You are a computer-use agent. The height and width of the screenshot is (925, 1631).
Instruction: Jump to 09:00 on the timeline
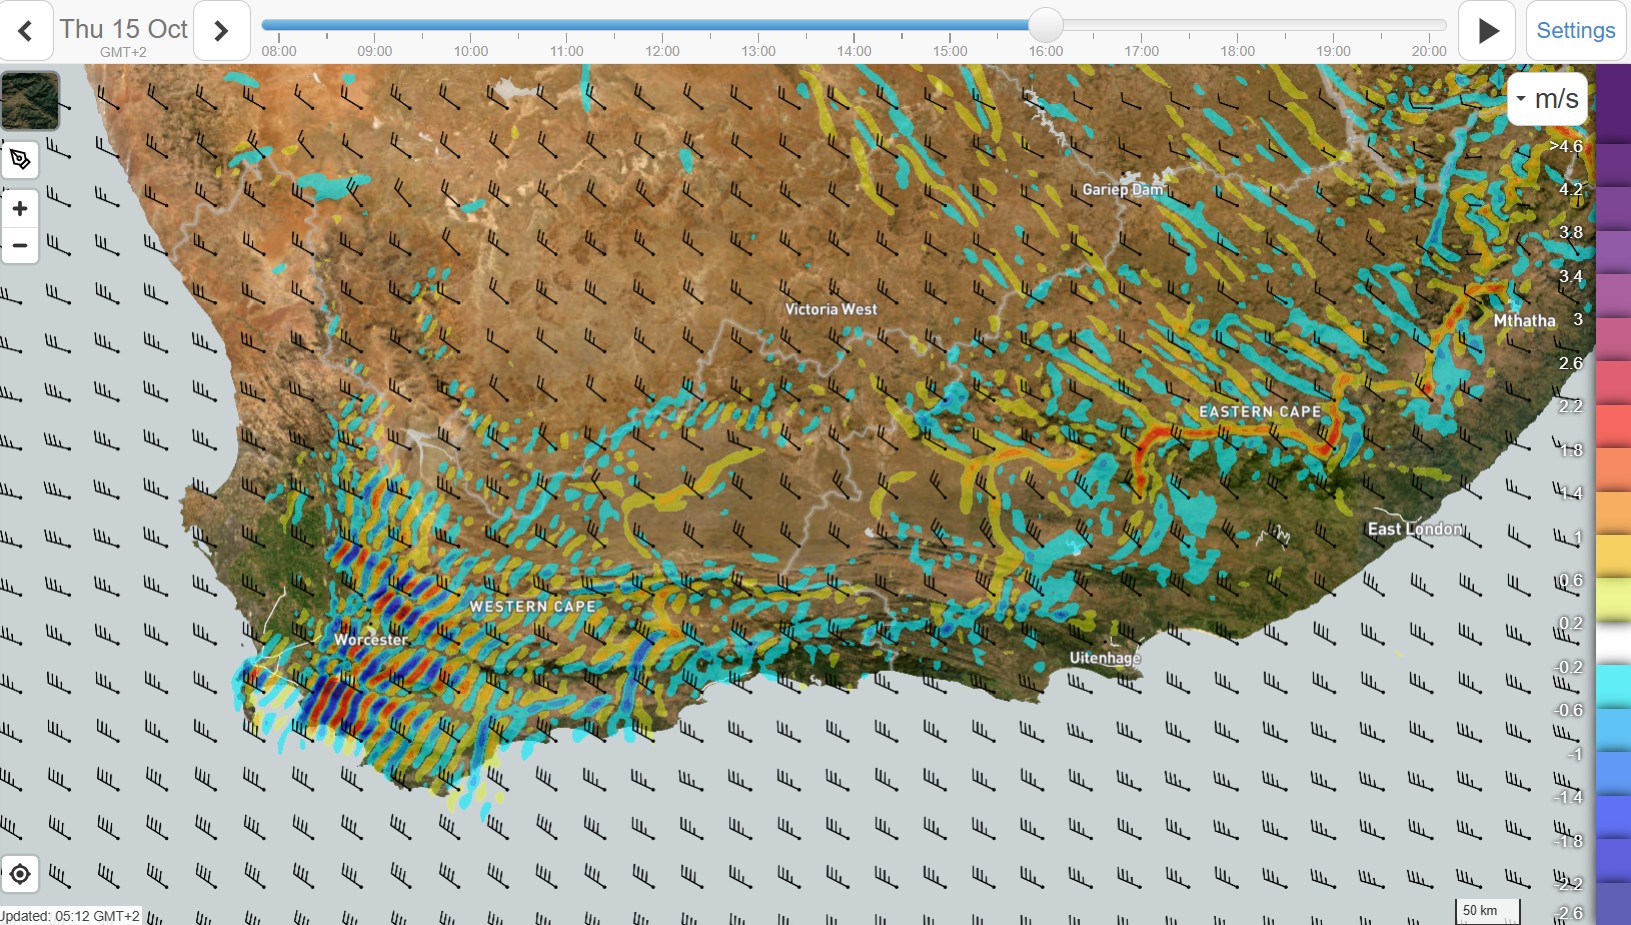tap(375, 51)
